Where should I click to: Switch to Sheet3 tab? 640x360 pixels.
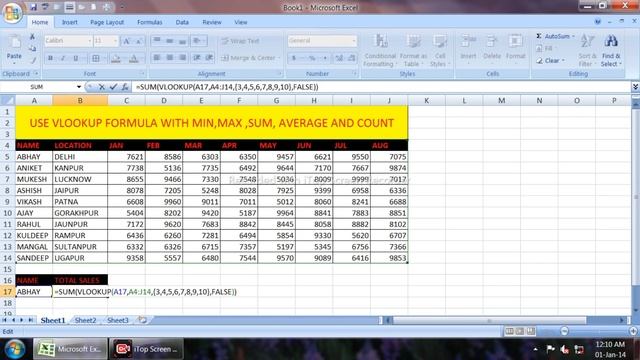pyautogui.click(x=118, y=320)
